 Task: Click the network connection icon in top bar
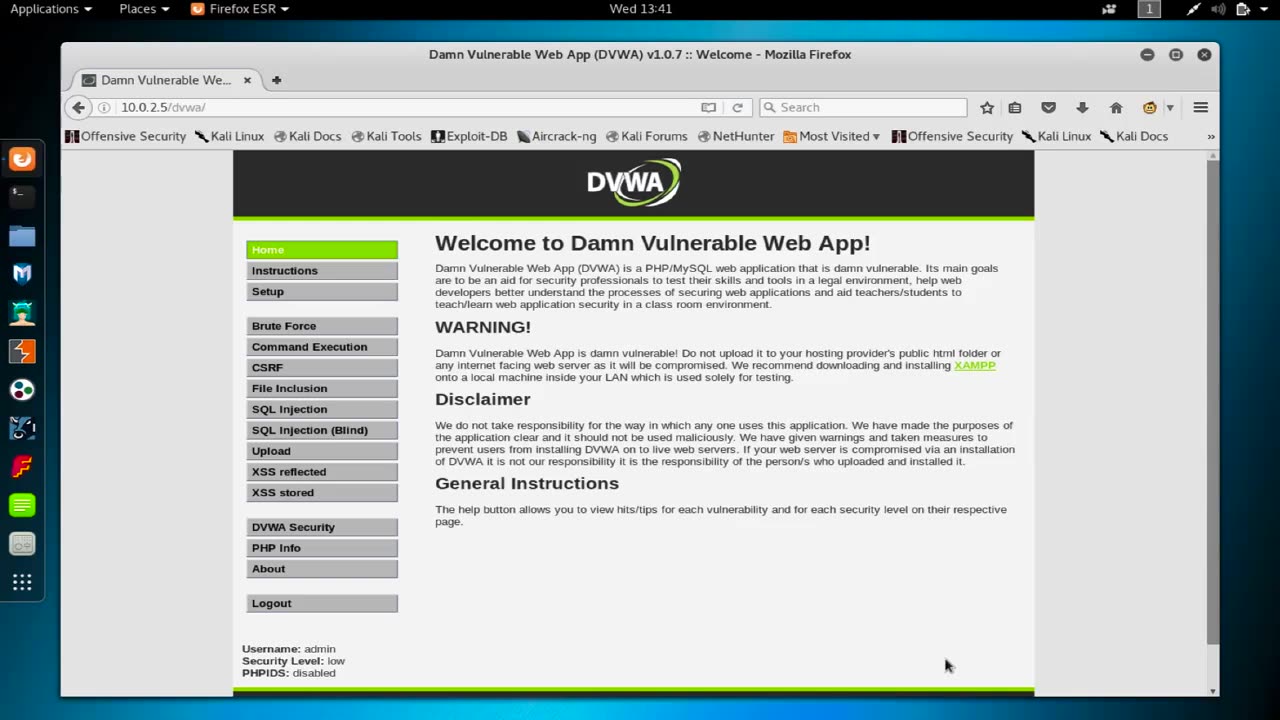(x=1193, y=9)
